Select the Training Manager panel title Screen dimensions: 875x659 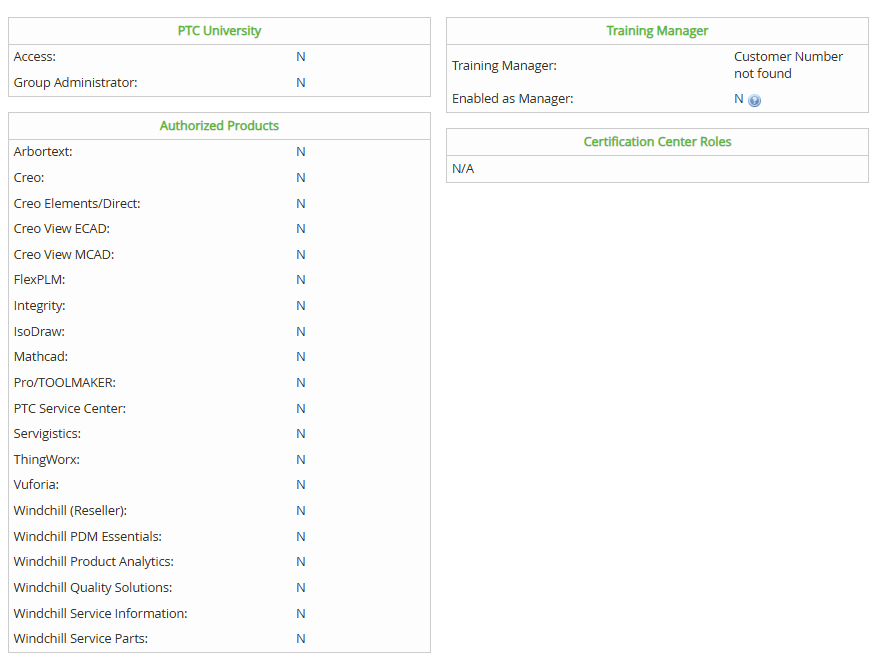[657, 30]
